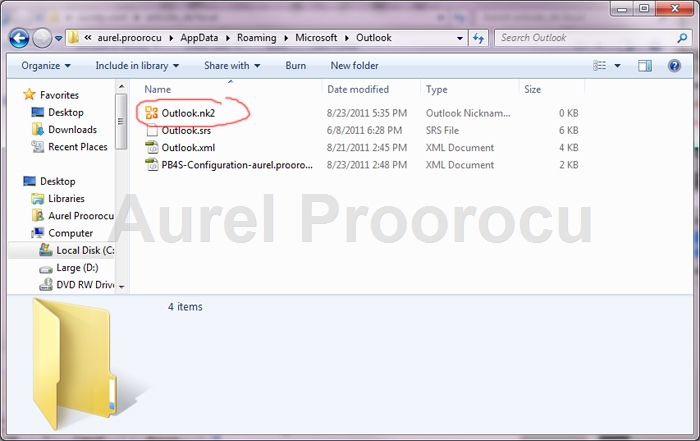This screenshot has height=441, width=700.
Task: Select the Outlook.xml file icon
Action: click(152, 148)
